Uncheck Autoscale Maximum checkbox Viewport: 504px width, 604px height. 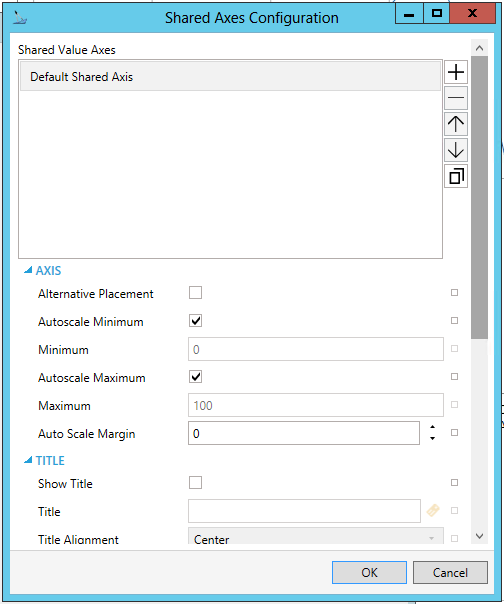[x=195, y=376]
